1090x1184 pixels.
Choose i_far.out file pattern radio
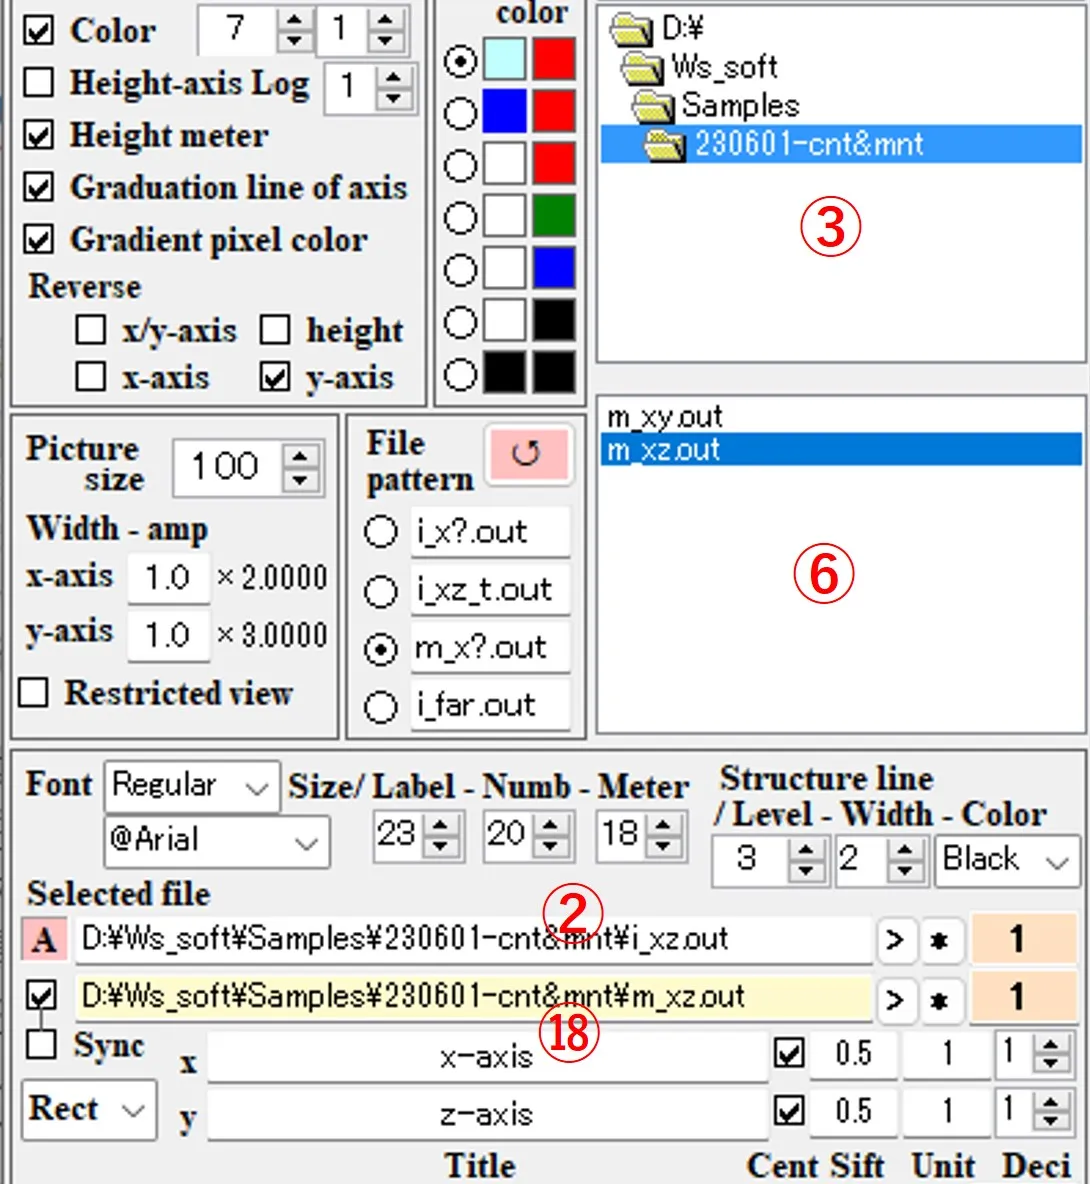pyautogui.click(x=380, y=708)
